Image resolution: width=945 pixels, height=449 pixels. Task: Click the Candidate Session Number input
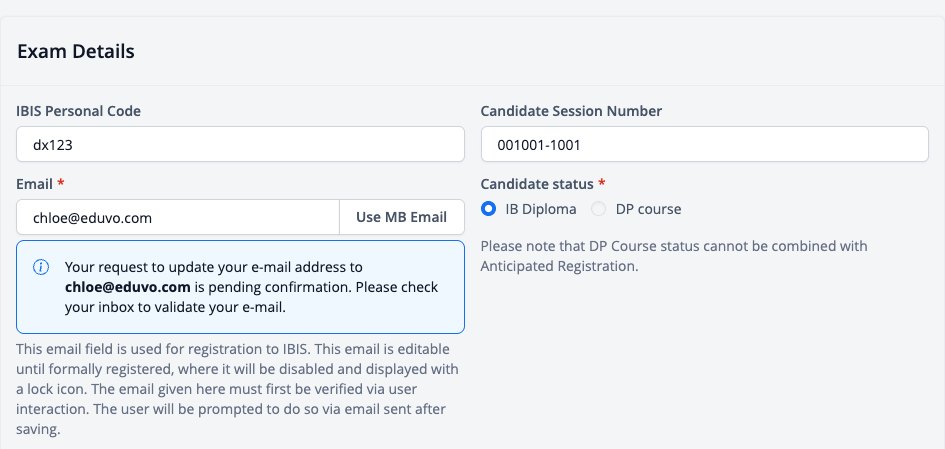[x=705, y=144]
